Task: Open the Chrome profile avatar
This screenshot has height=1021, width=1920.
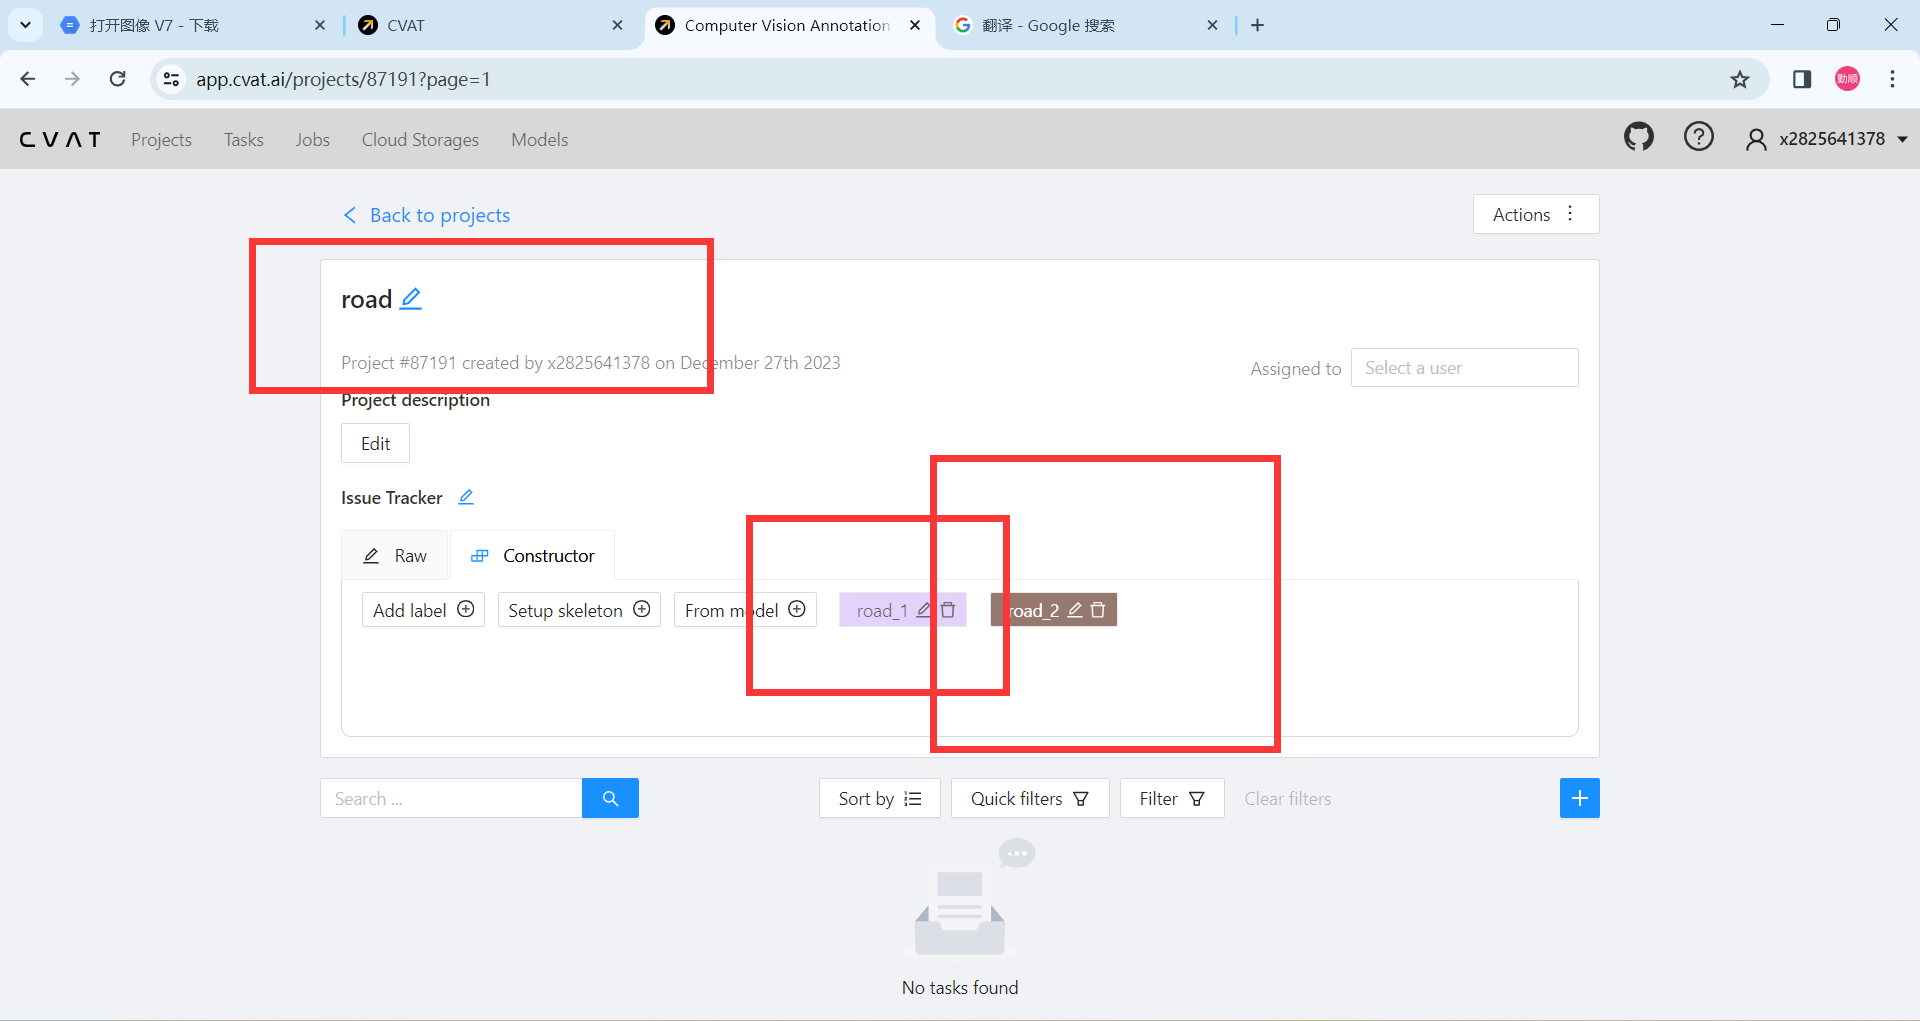Action: coord(1847,79)
